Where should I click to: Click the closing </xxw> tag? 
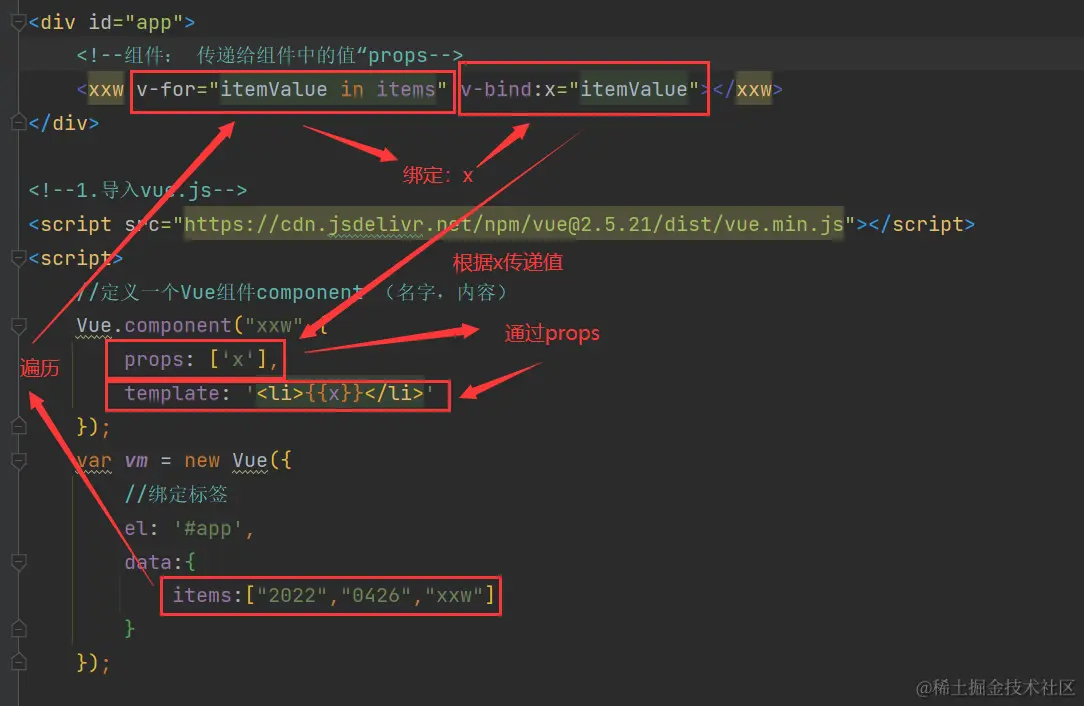748,90
